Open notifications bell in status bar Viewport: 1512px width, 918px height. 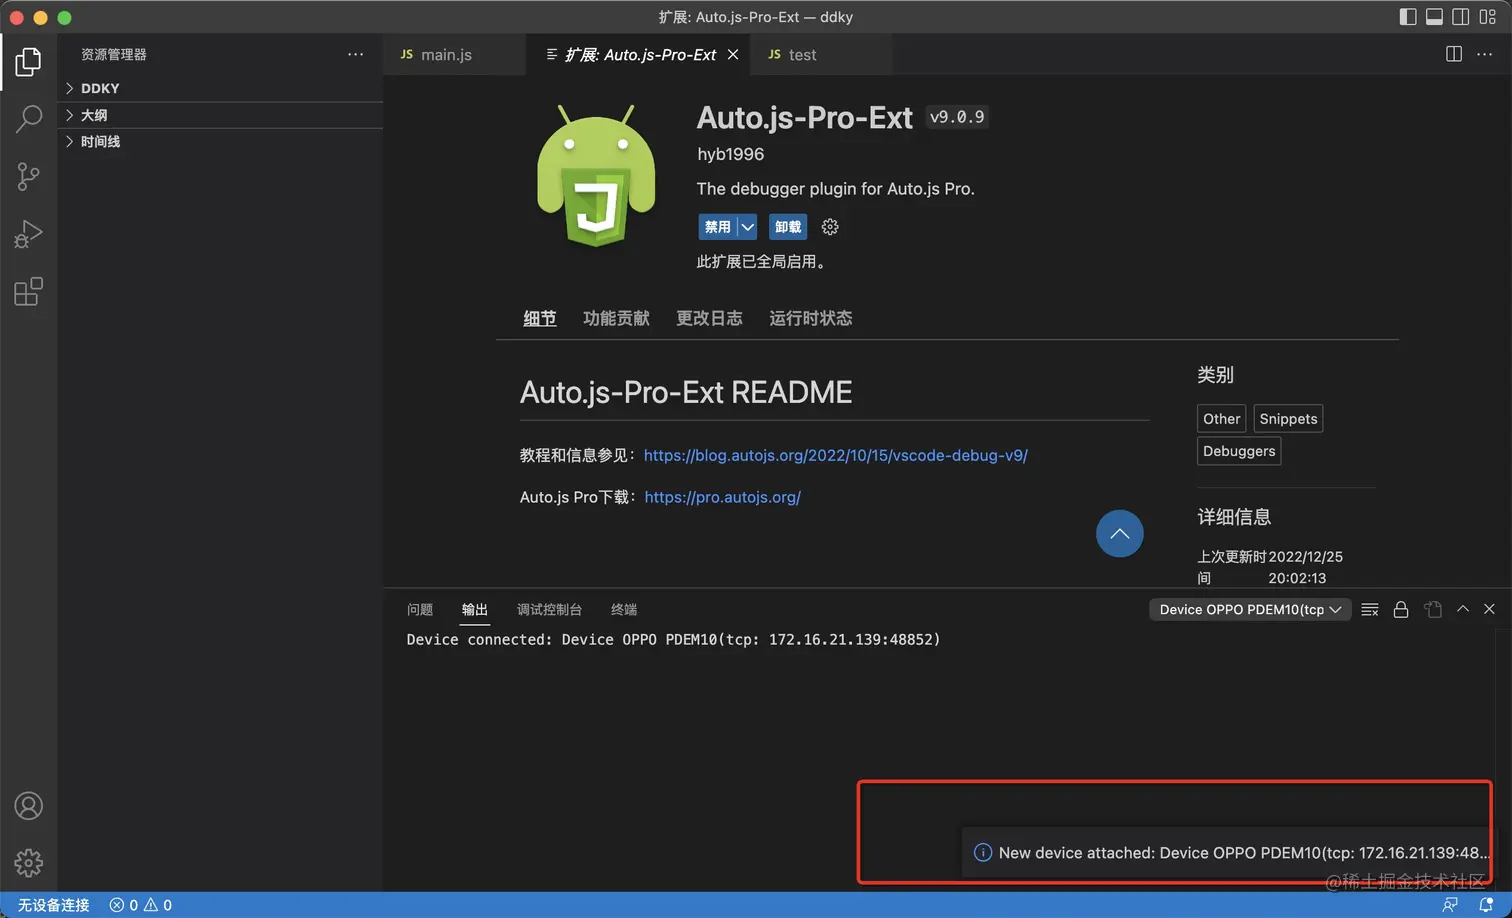(x=1486, y=905)
